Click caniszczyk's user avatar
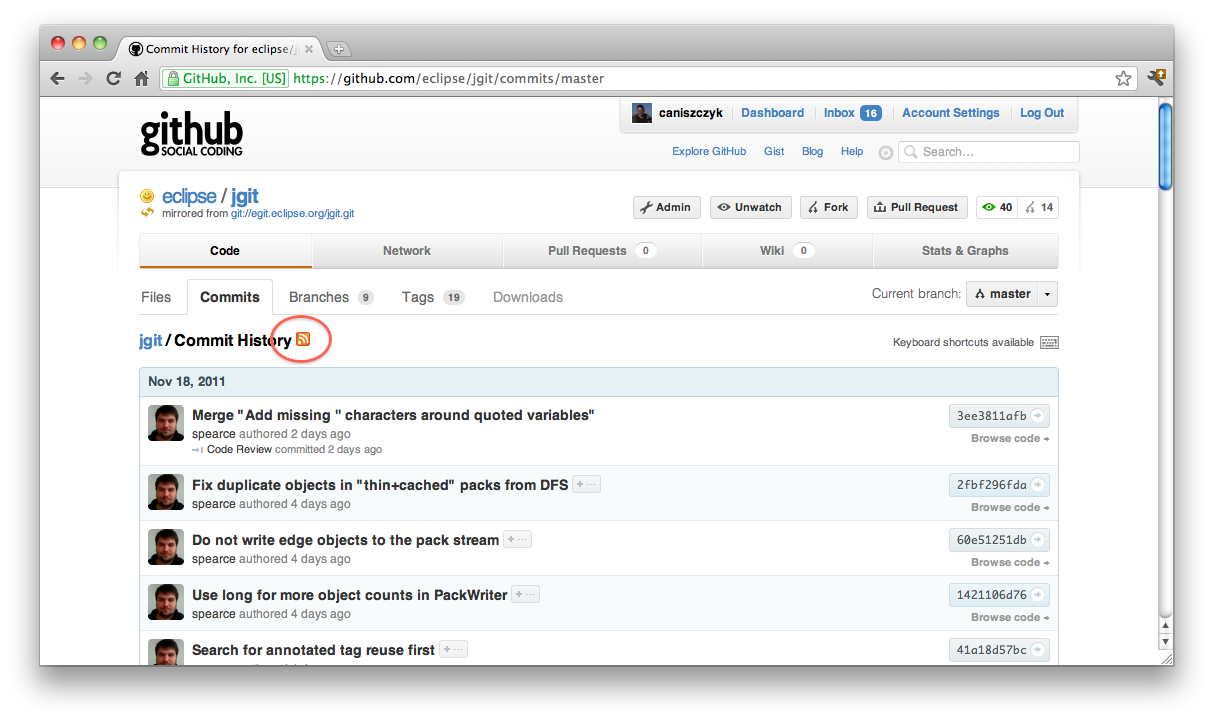The image size is (1213, 720). pos(642,113)
